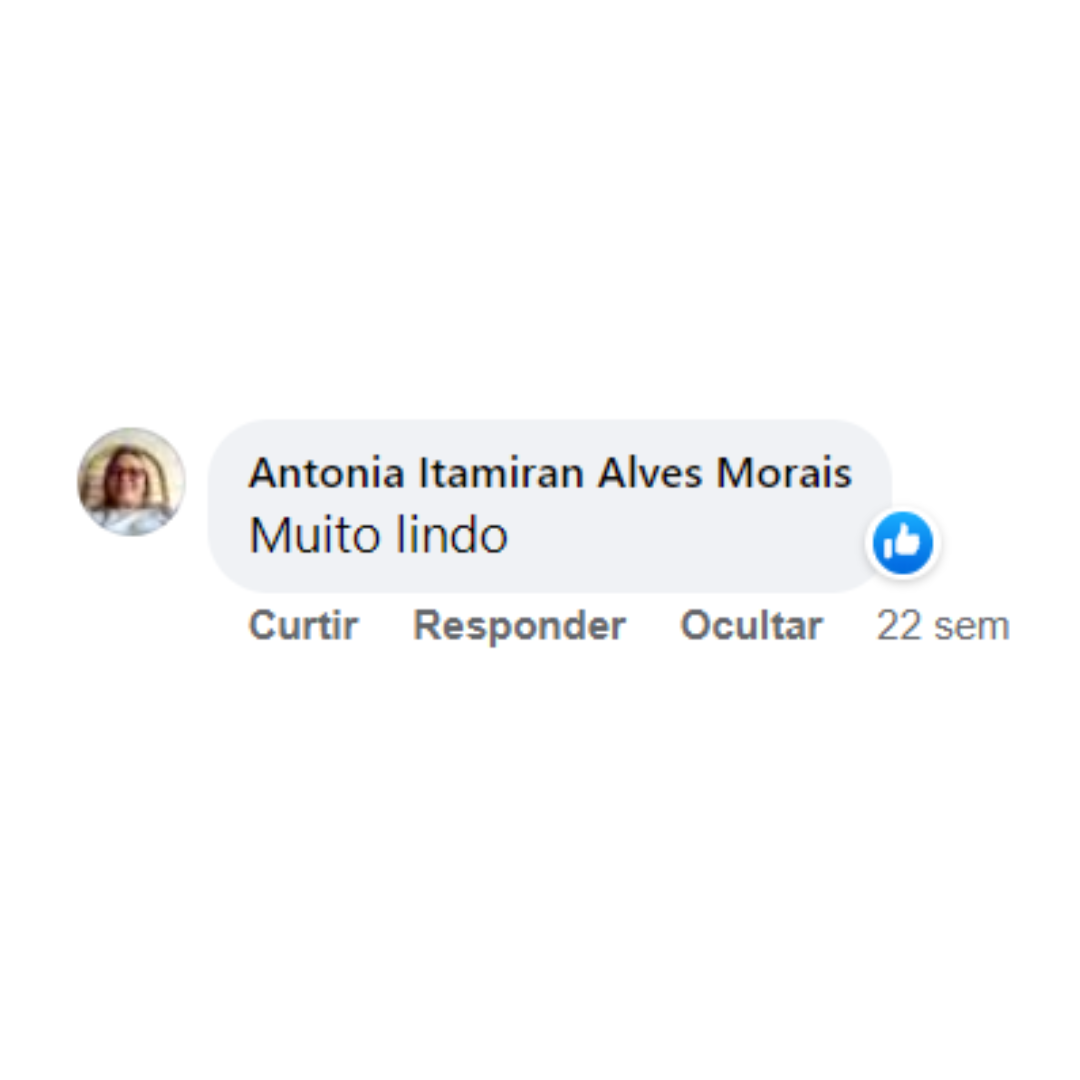
Task: Click Ocultar next to Responder
Action: pos(751,625)
